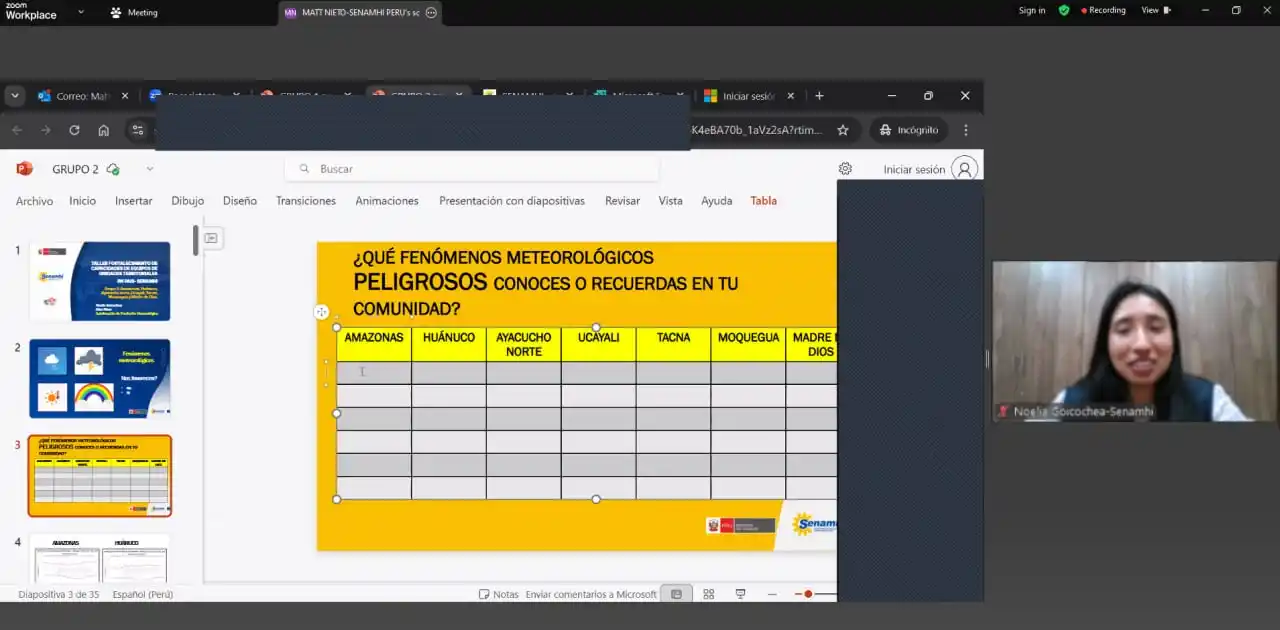Click the slide panel vertical scrollbar
Screen dimensions: 1280x630
point(196,240)
